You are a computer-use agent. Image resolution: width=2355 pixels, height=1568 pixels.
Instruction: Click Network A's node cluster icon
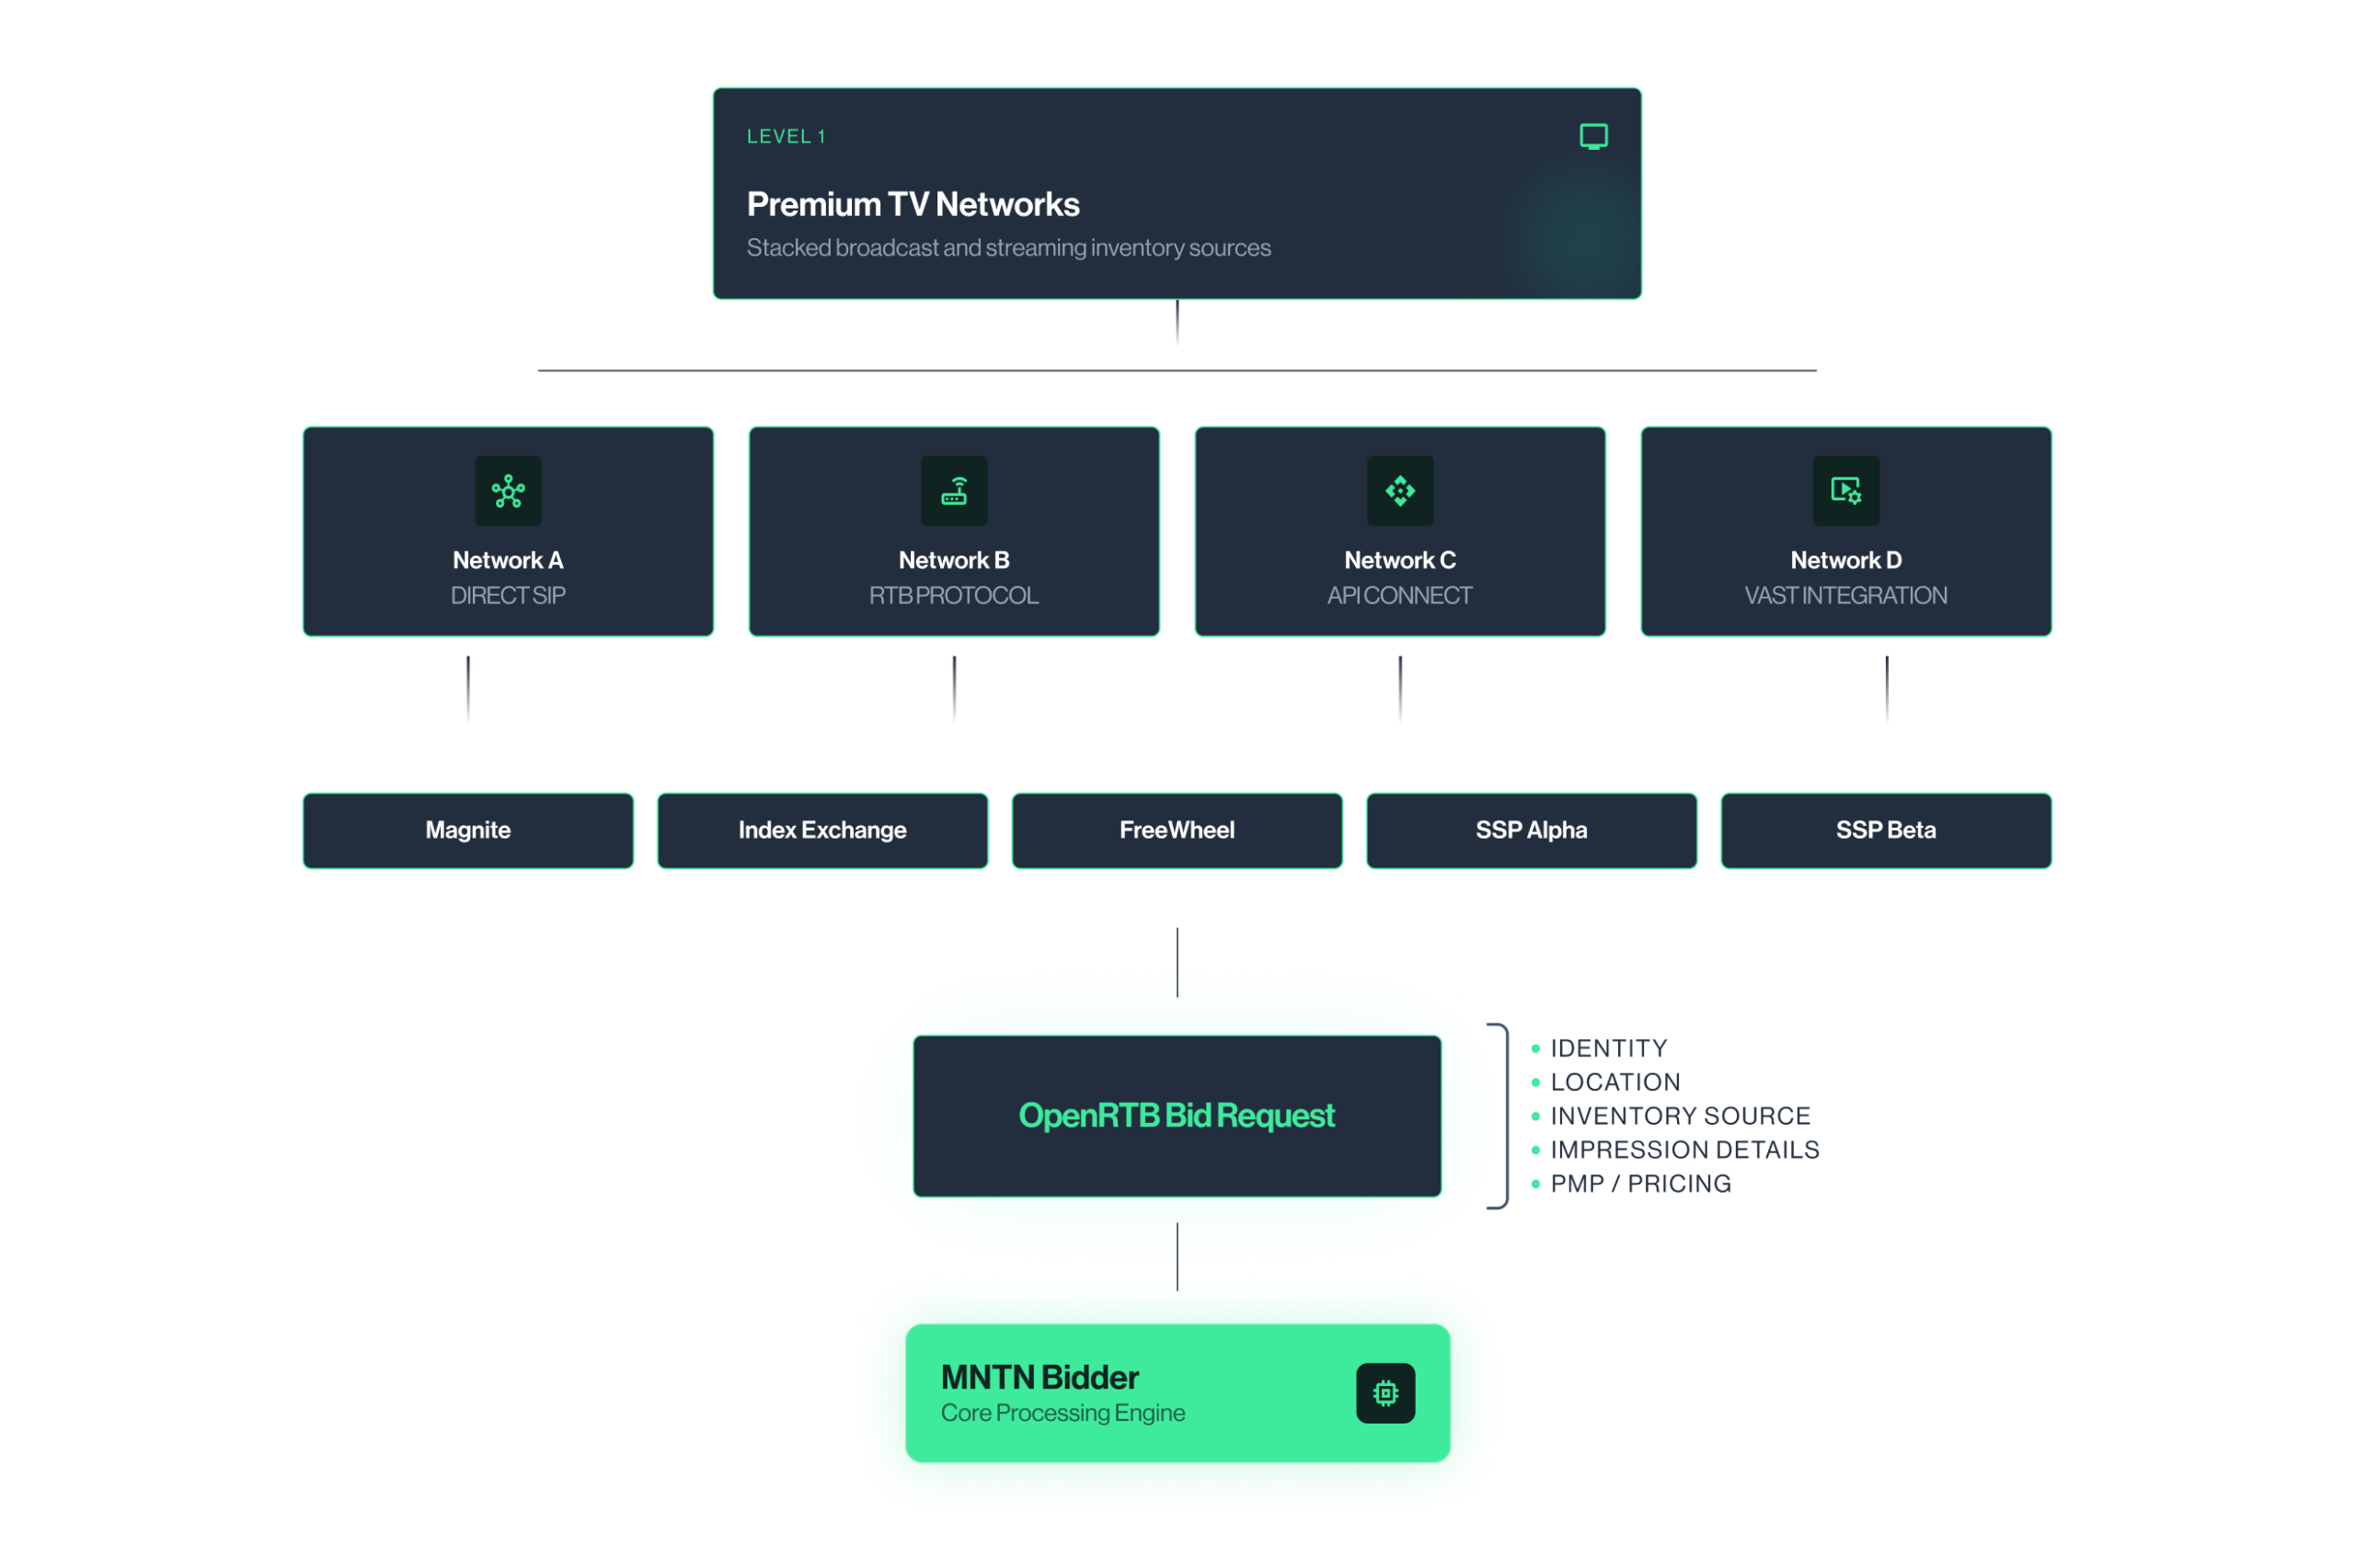click(x=508, y=491)
